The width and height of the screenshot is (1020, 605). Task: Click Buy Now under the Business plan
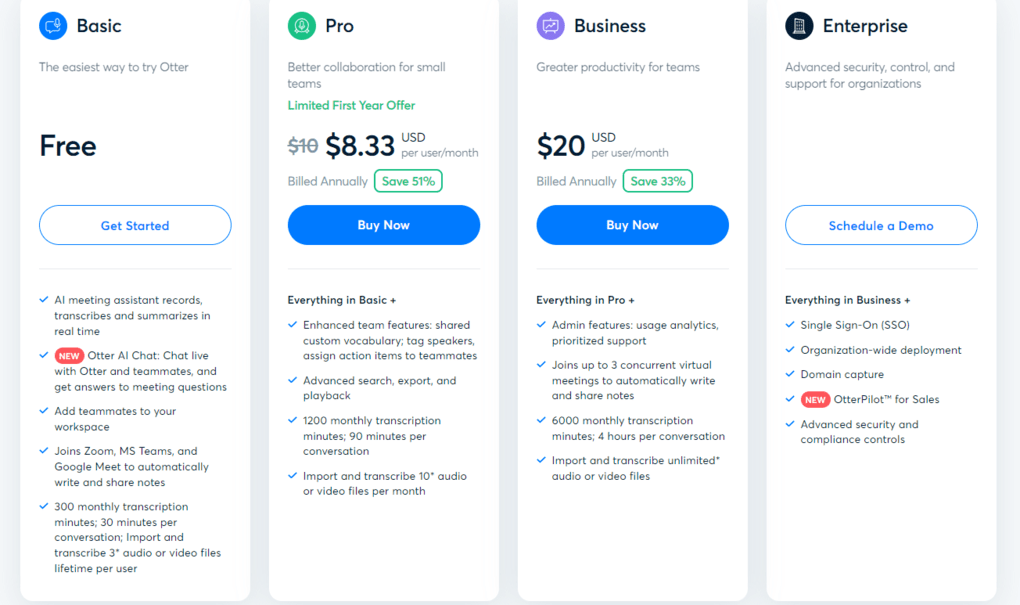[632, 225]
